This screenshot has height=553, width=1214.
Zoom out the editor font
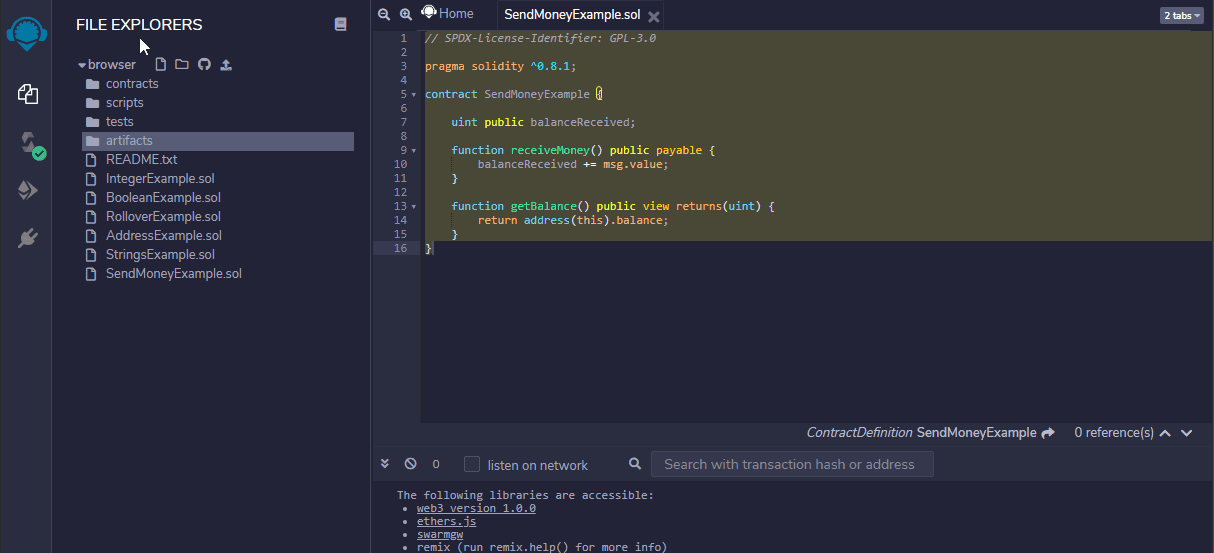383,14
